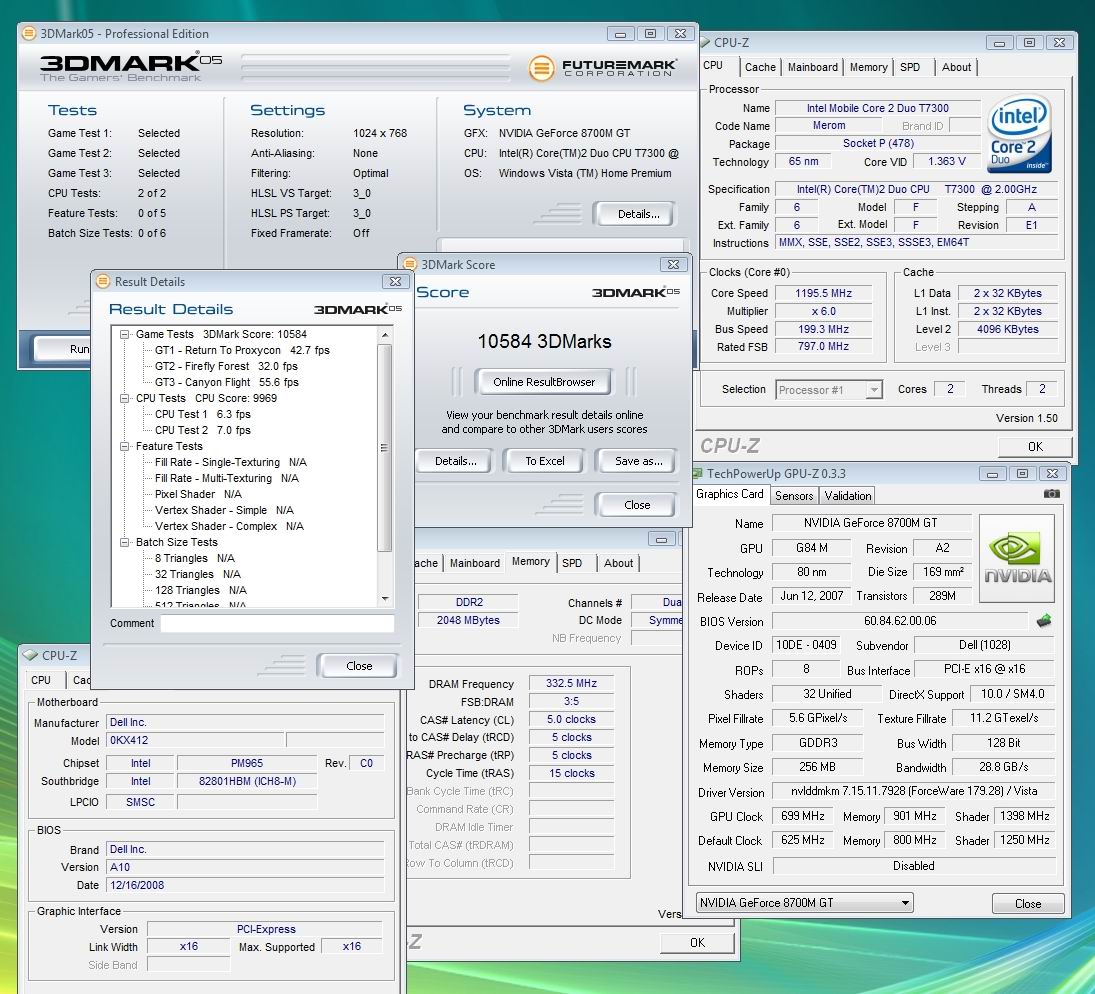Open Mainboard tab in the middle CPU-Z window
The image size is (1095, 994).
(x=475, y=563)
